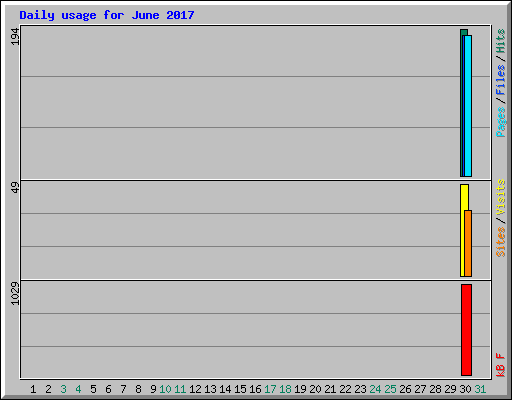Viewport: 512px width, 400px height.
Task: Click day 12 on the x-axis
Action: click(x=195, y=389)
